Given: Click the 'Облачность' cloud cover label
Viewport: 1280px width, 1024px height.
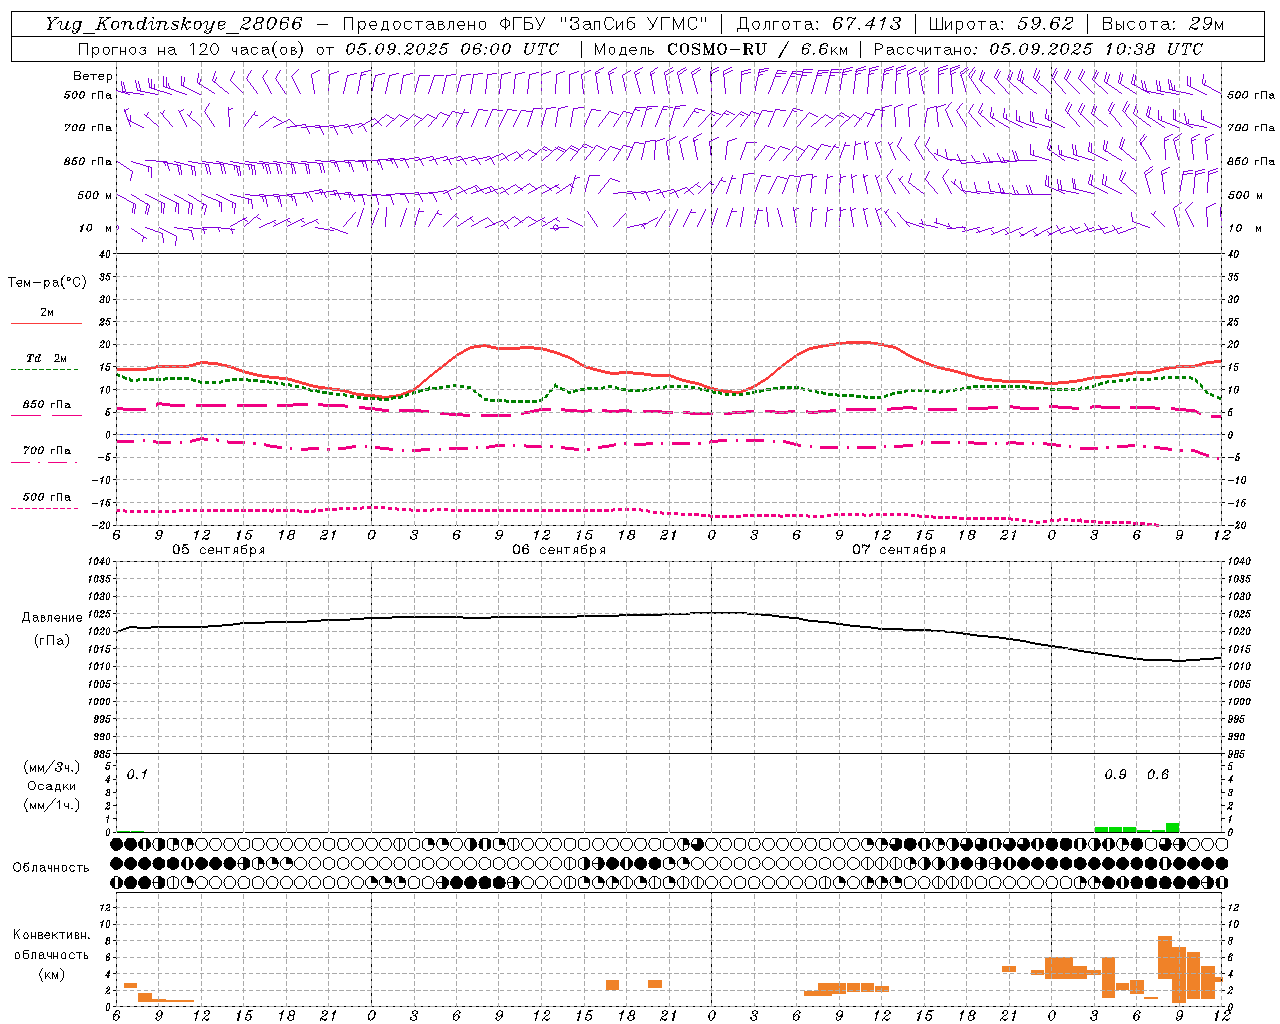Looking at the screenshot, I should pos(51,867).
